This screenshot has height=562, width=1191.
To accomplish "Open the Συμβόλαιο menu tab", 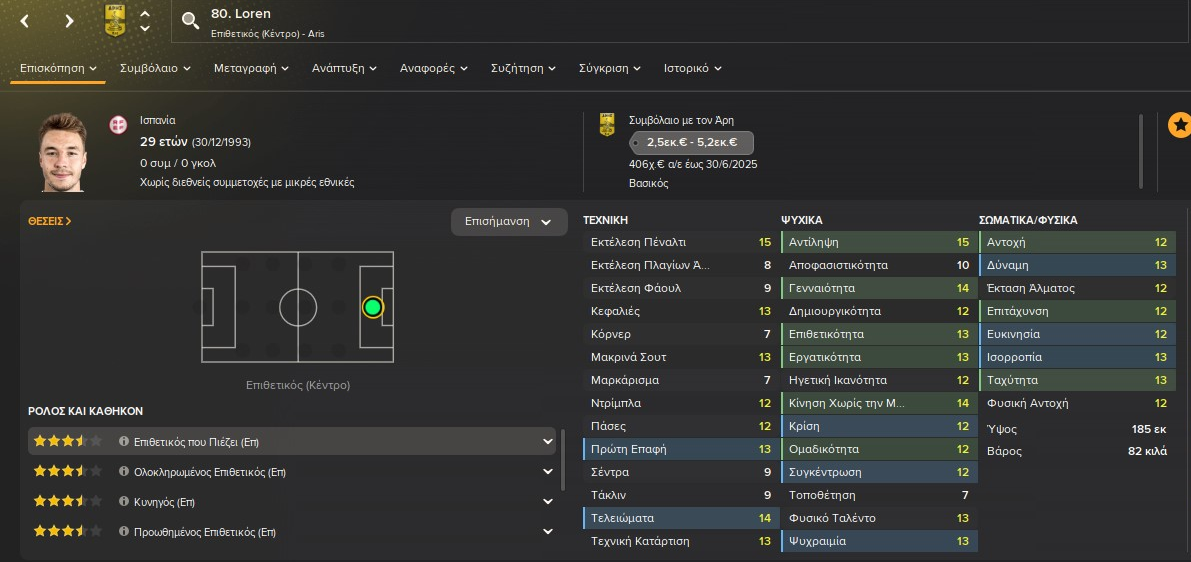I will pyautogui.click(x=155, y=68).
